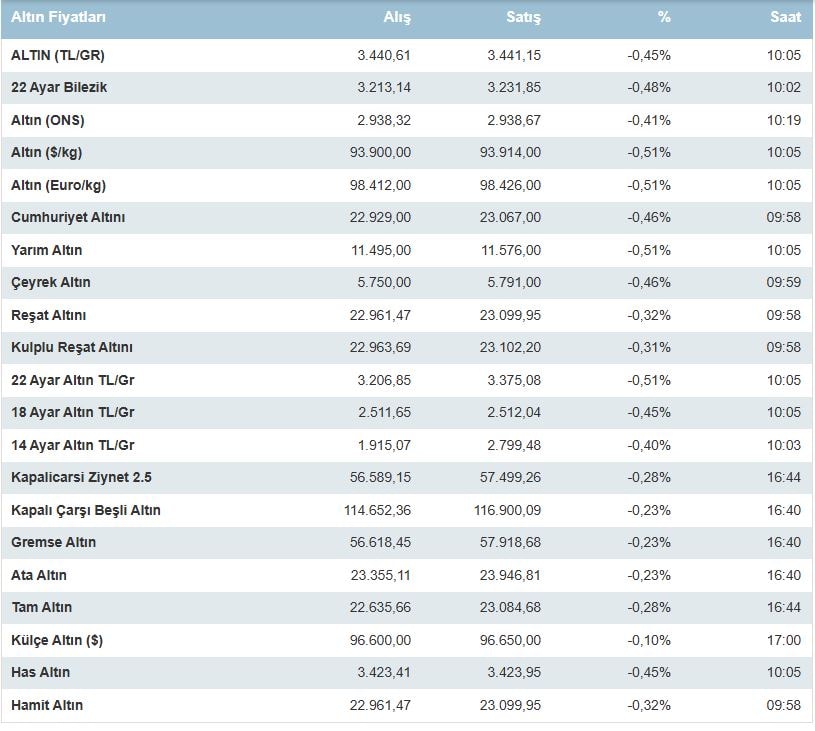Click Altın (ONS) buy value 2.938,32
The height and width of the screenshot is (731, 815).
click(384, 120)
